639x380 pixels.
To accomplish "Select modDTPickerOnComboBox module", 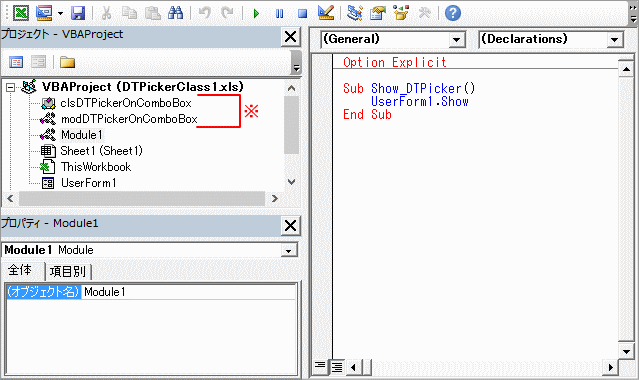I will pyautogui.click(x=129, y=119).
